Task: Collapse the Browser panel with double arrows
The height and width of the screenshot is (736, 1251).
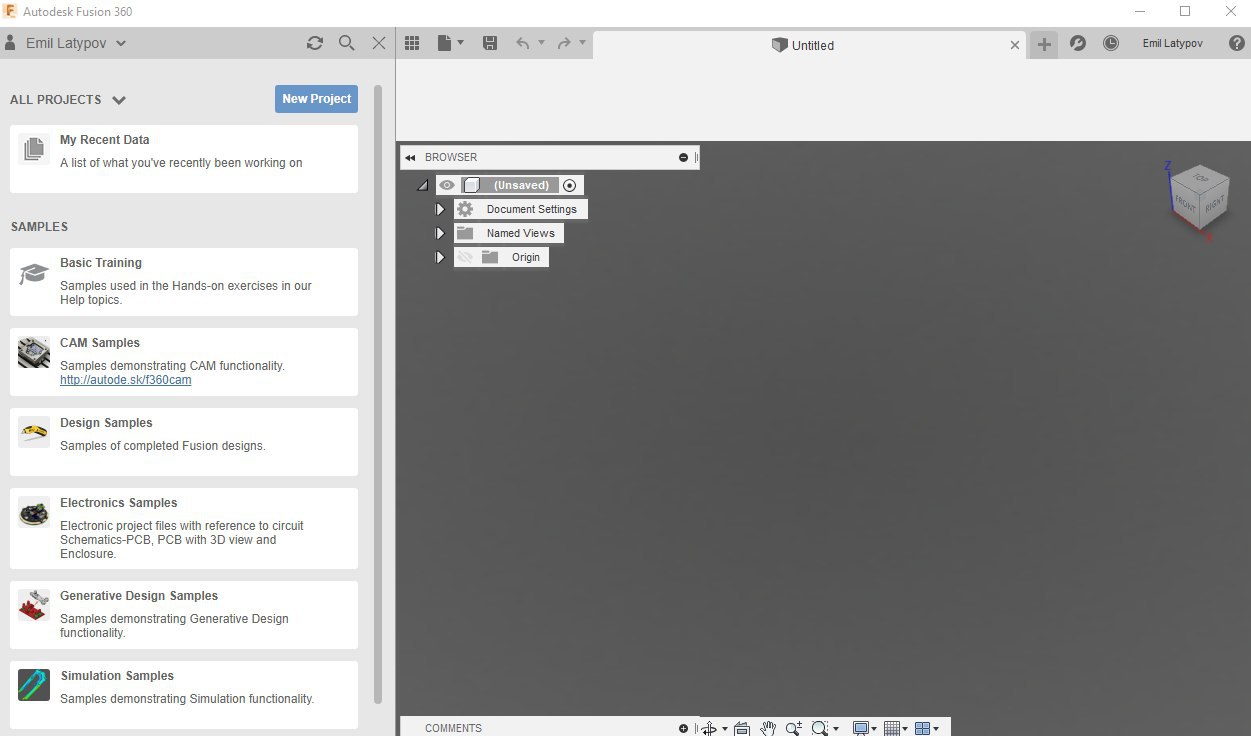Action: 410,157
